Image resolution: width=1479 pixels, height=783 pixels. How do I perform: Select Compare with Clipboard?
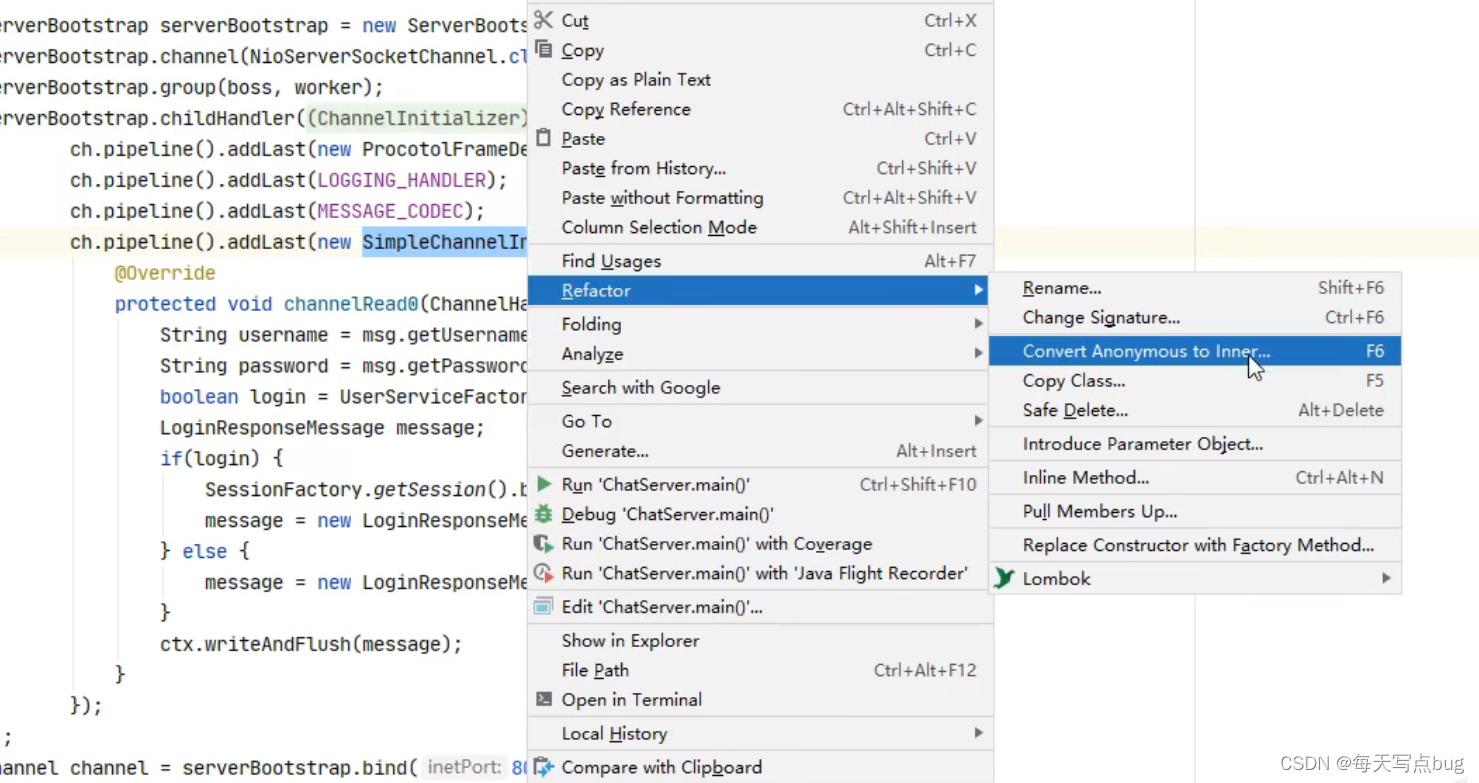(760, 767)
